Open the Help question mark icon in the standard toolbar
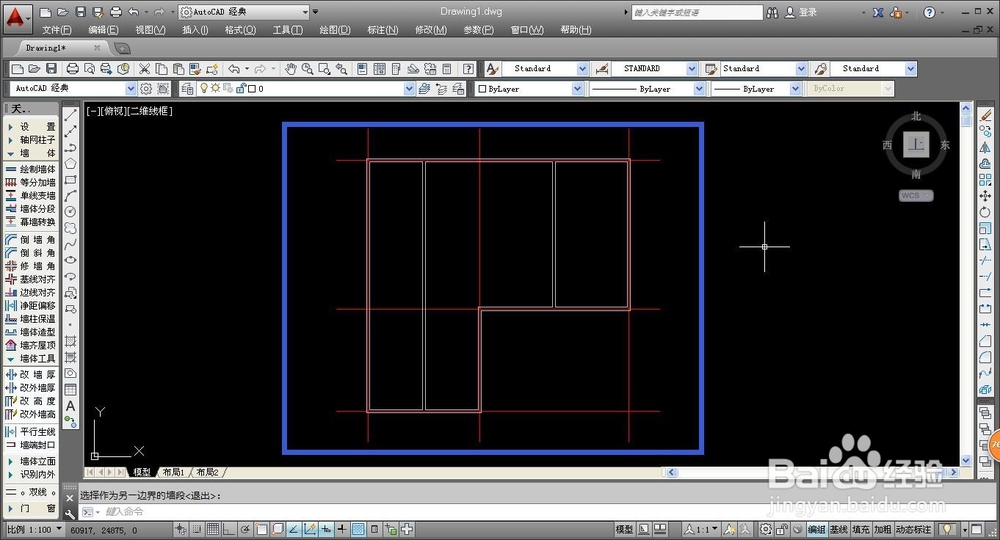The height and width of the screenshot is (540, 1000). pos(469,69)
